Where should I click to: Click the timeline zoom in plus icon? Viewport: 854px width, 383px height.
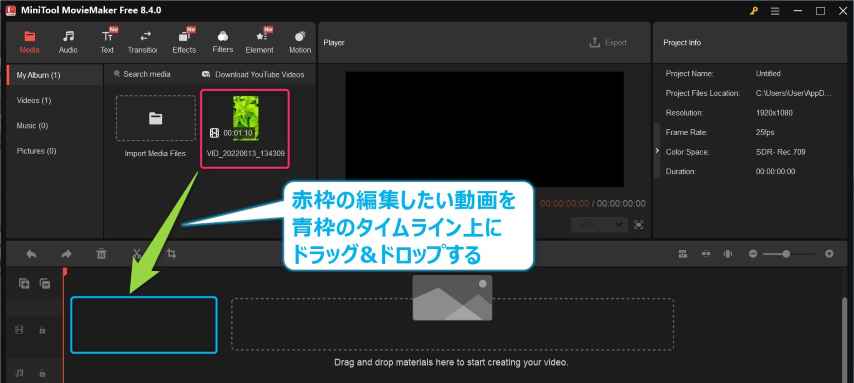[829, 254]
